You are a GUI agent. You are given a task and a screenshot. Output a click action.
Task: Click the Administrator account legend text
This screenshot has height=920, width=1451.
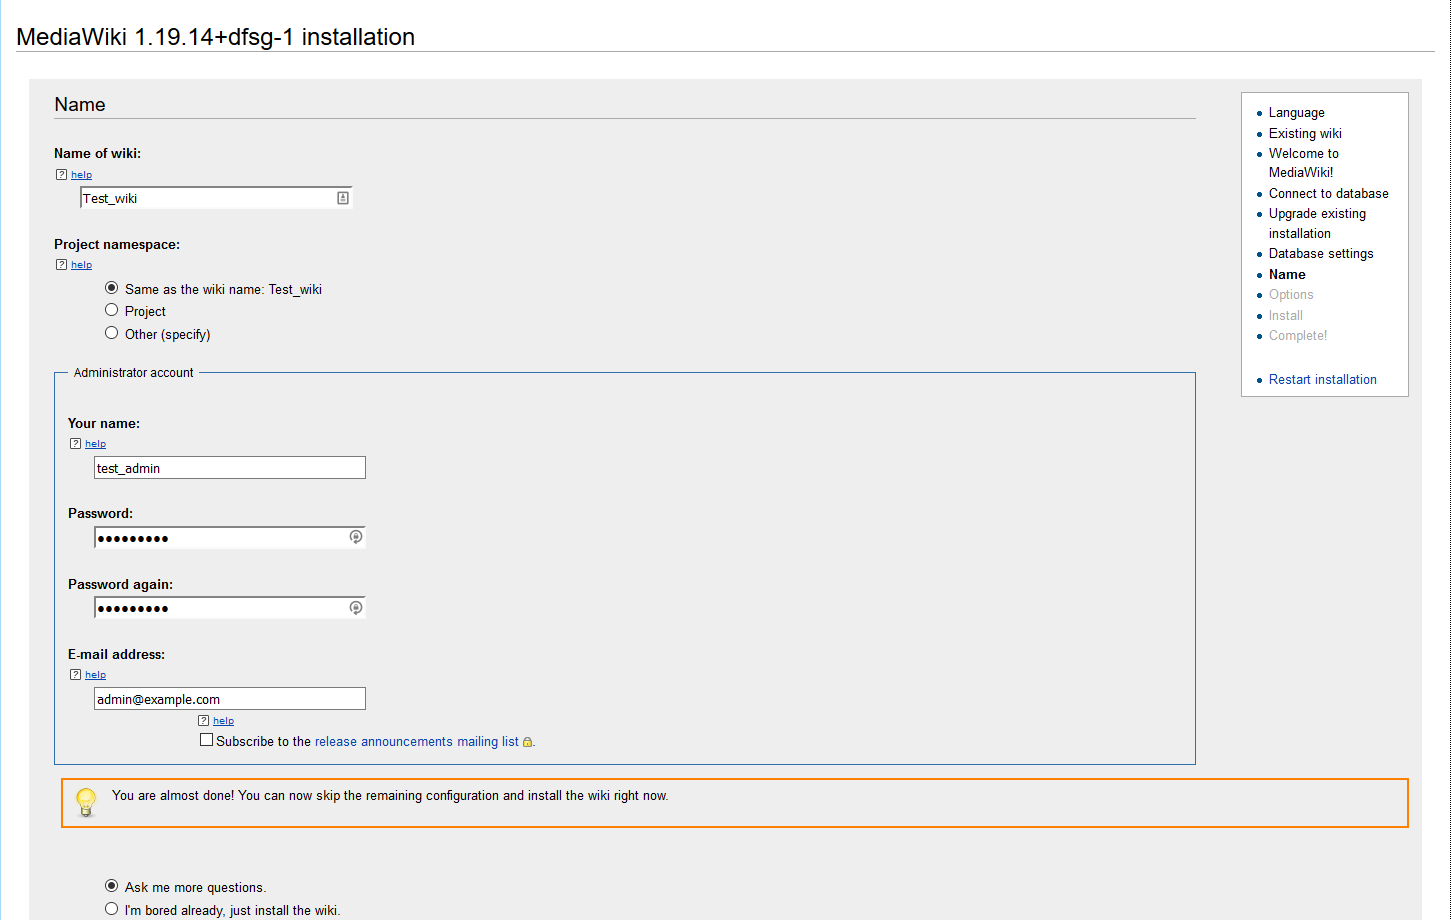(x=134, y=373)
